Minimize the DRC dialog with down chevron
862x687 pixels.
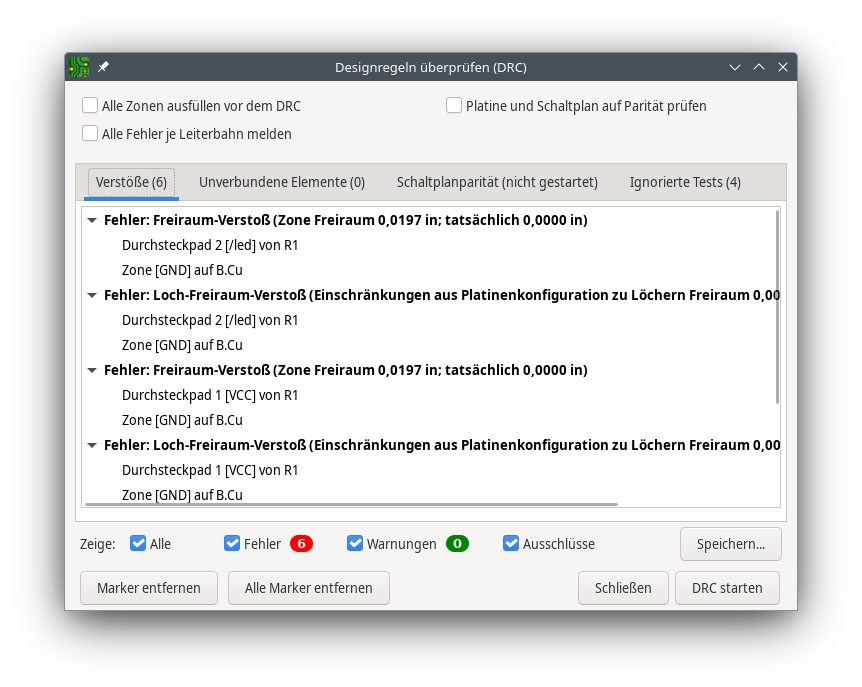pos(735,67)
